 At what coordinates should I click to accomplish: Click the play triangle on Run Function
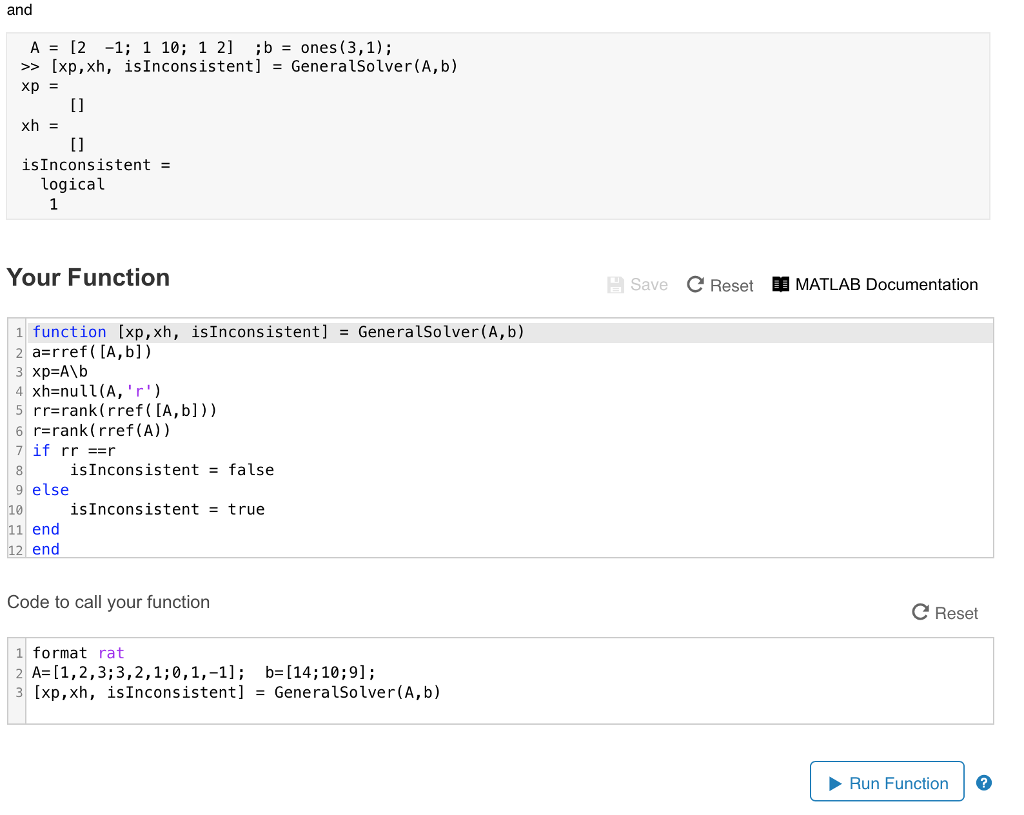click(x=836, y=784)
